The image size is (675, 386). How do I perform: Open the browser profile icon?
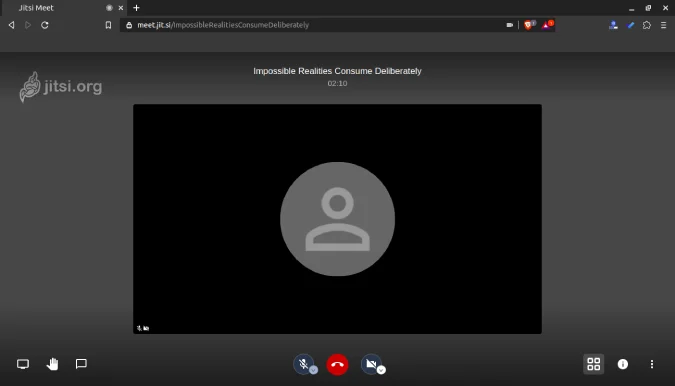tap(613, 25)
